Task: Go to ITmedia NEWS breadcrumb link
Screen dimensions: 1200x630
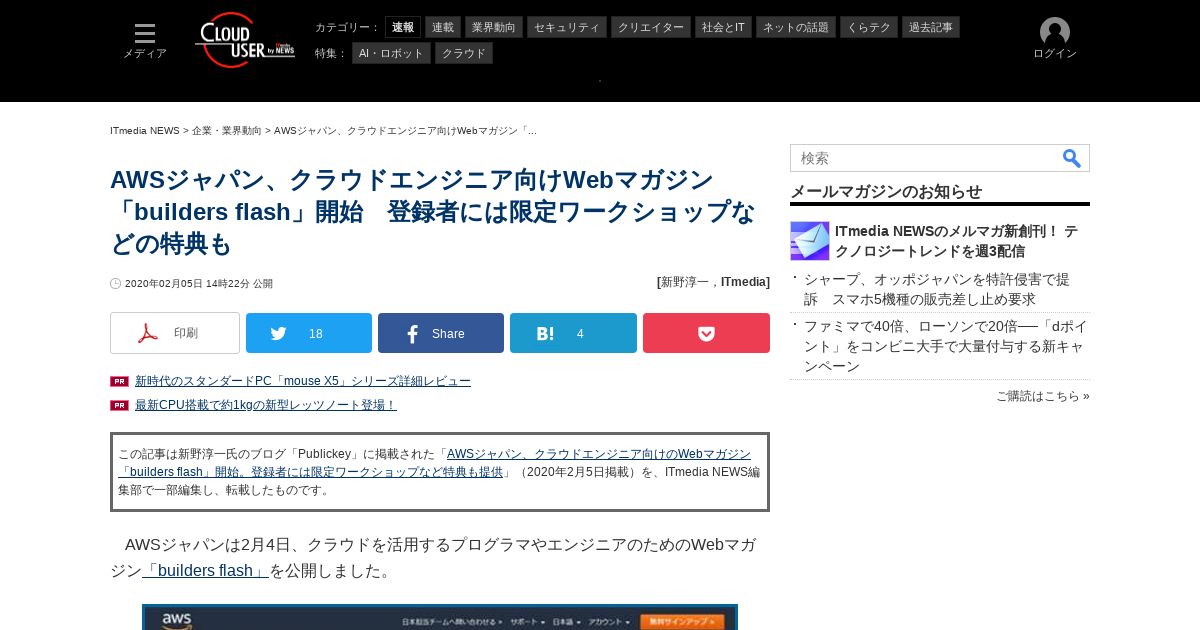Action: tap(145, 131)
